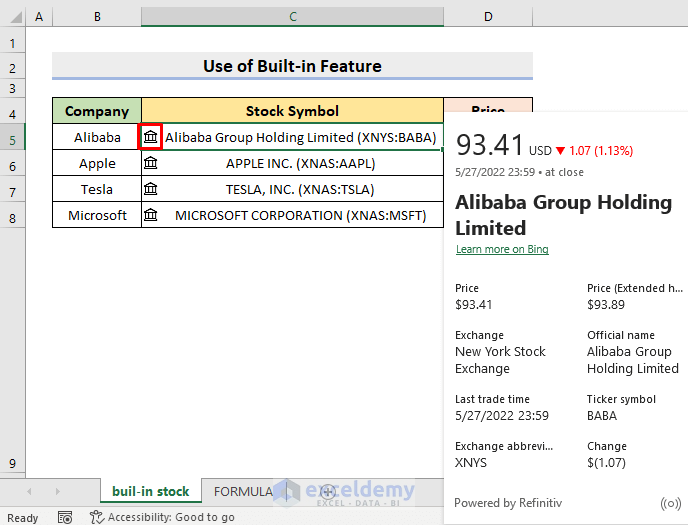The image size is (688, 525).
Task: Click the accessibility checker status icon
Action: coord(97,517)
